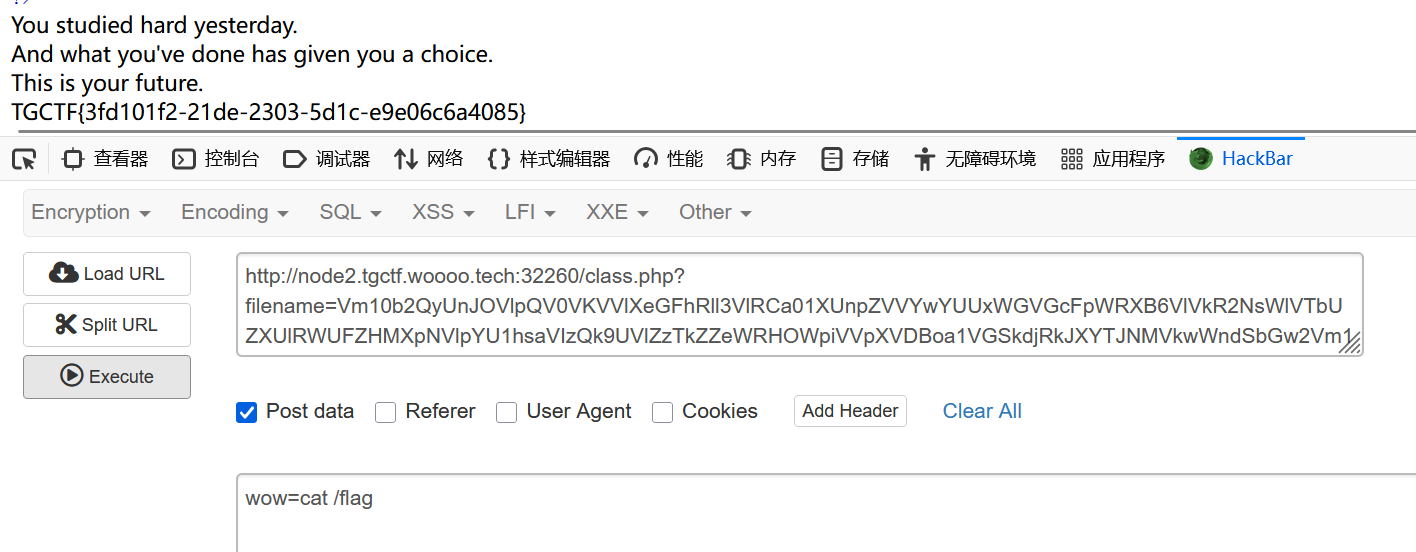Open the SQL dropdown menu
This screenshot has height=552, width=1416.
pyautogui.click(x=350, y=212)
